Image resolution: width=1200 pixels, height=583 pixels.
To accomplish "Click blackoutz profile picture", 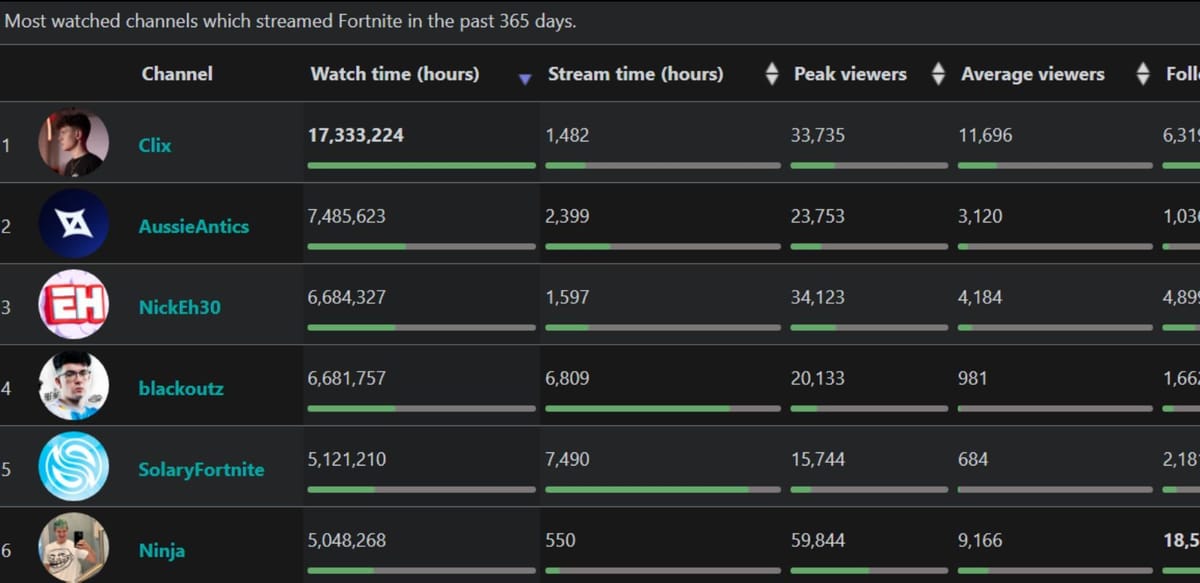I will point(73,385).
